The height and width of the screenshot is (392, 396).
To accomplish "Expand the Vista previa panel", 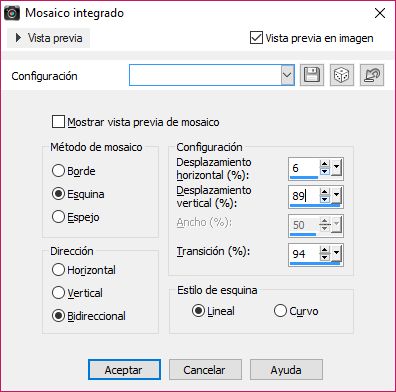I will click(x=49, y=38).
